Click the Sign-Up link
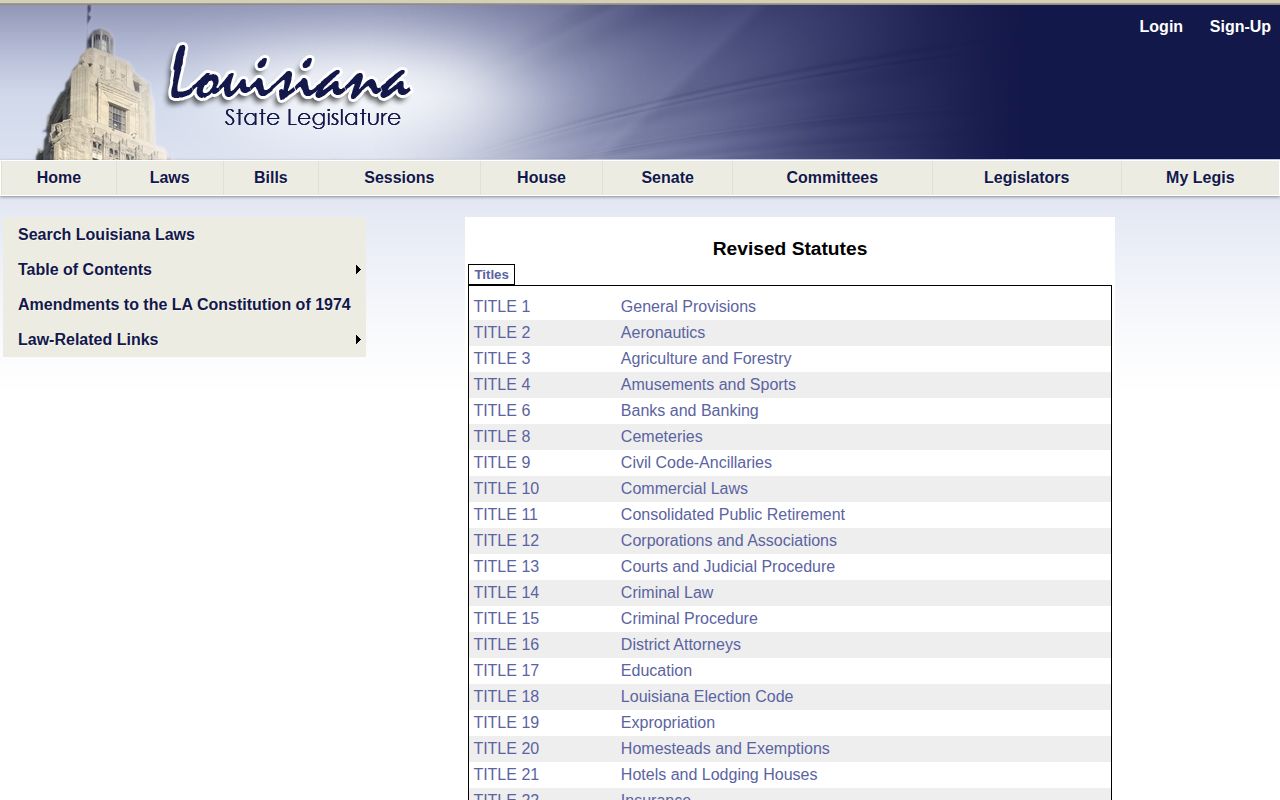This screenshot has height=800, width=1280. pos(1240,27)
